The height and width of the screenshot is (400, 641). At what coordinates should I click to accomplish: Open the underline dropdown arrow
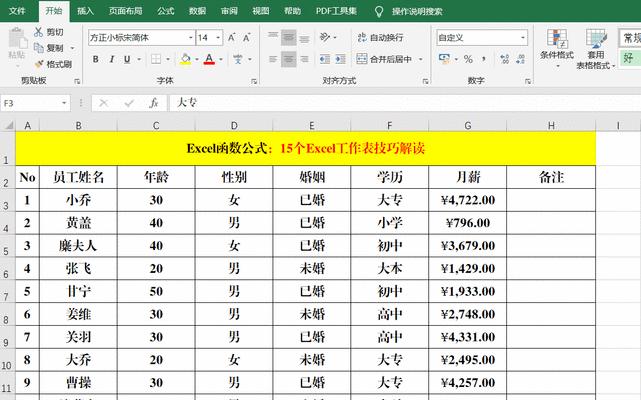(x=139, y=59)
